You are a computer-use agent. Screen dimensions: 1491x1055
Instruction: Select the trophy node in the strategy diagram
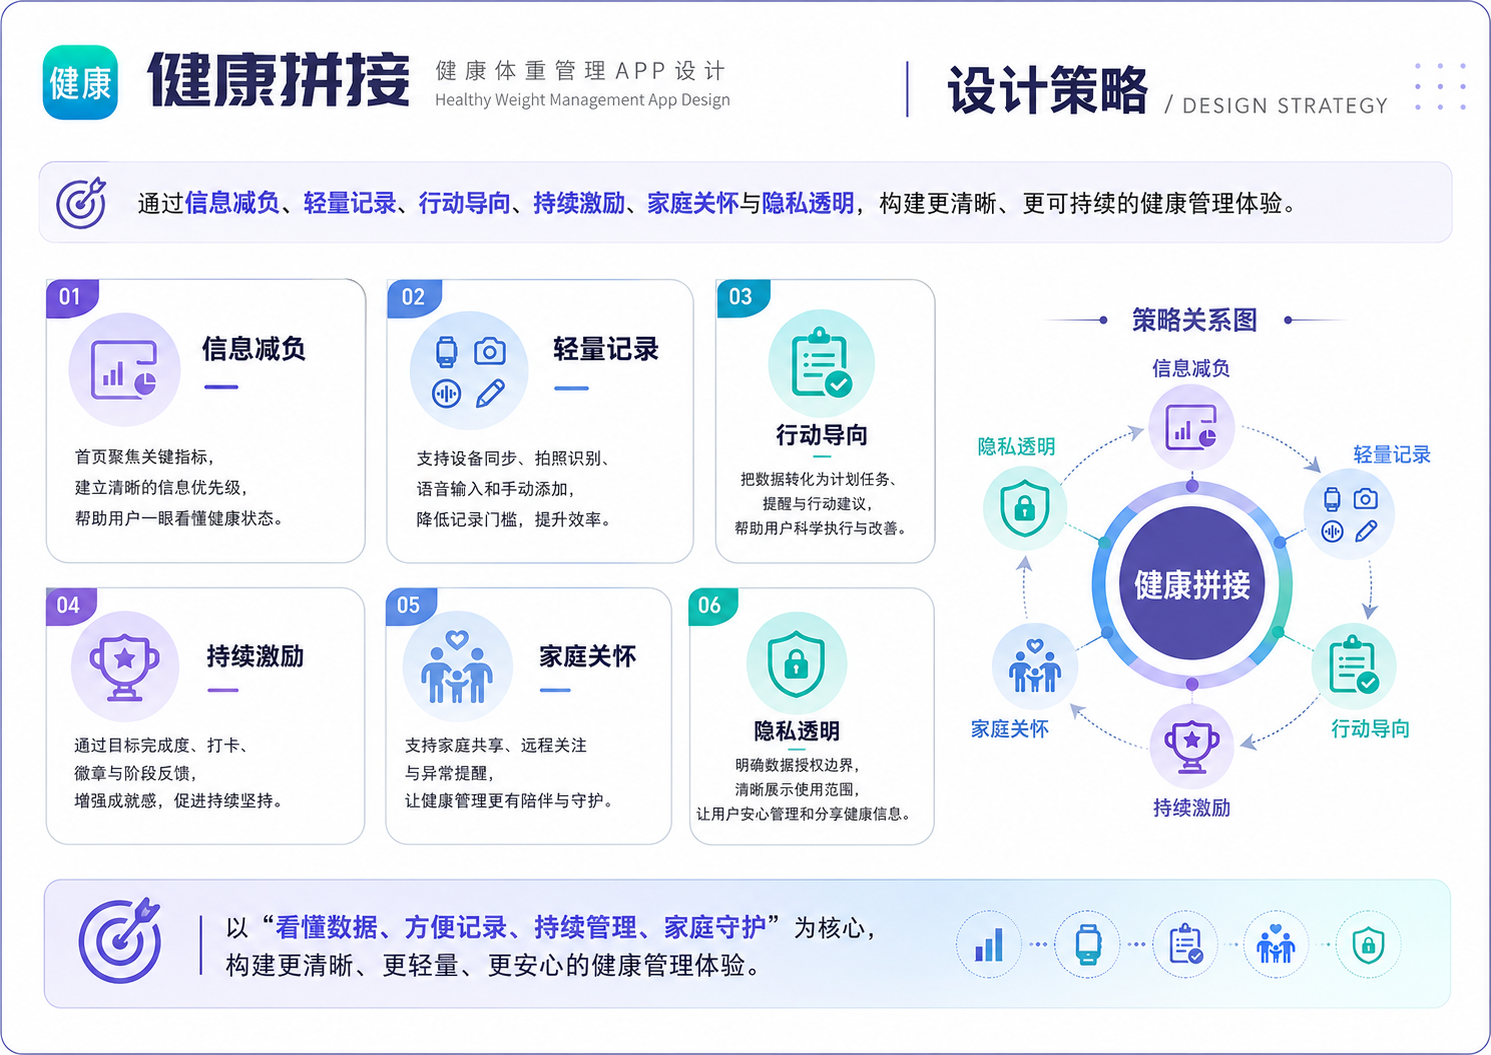point(1191,747)
